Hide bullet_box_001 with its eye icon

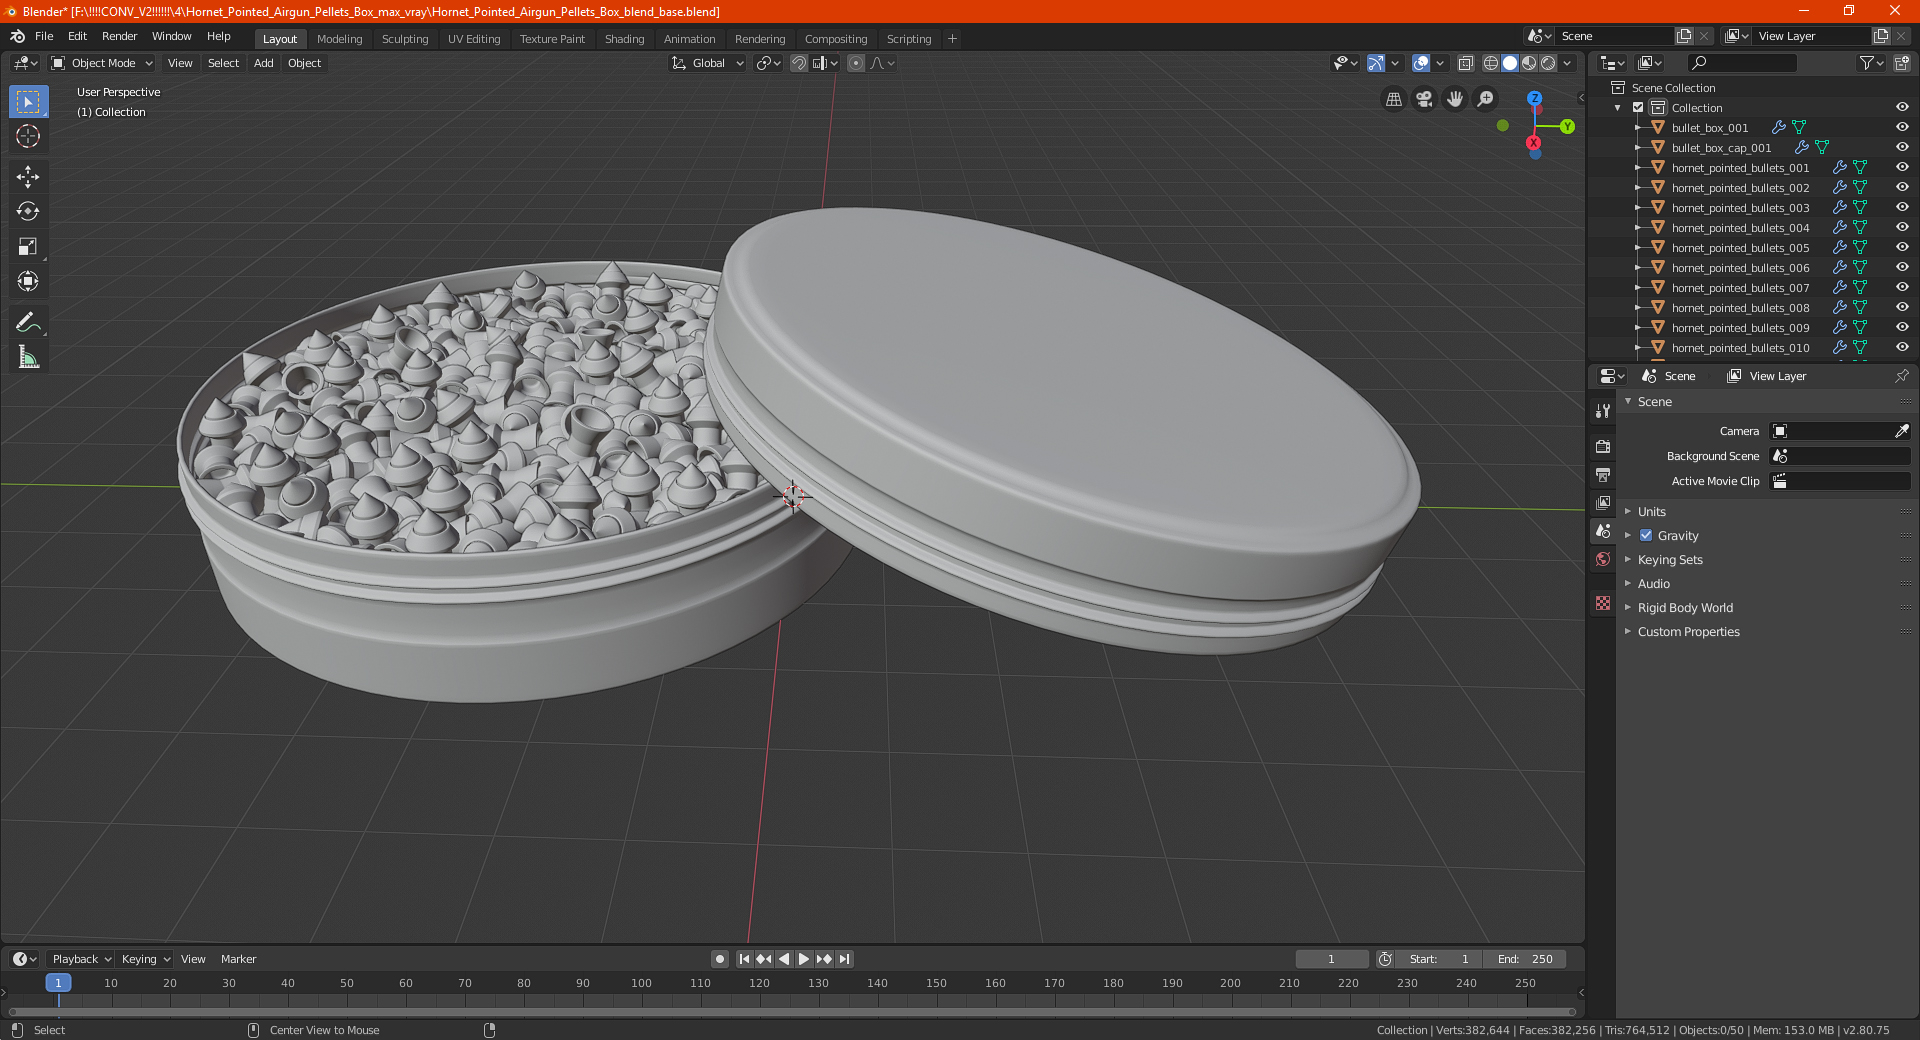point(1902,127)
